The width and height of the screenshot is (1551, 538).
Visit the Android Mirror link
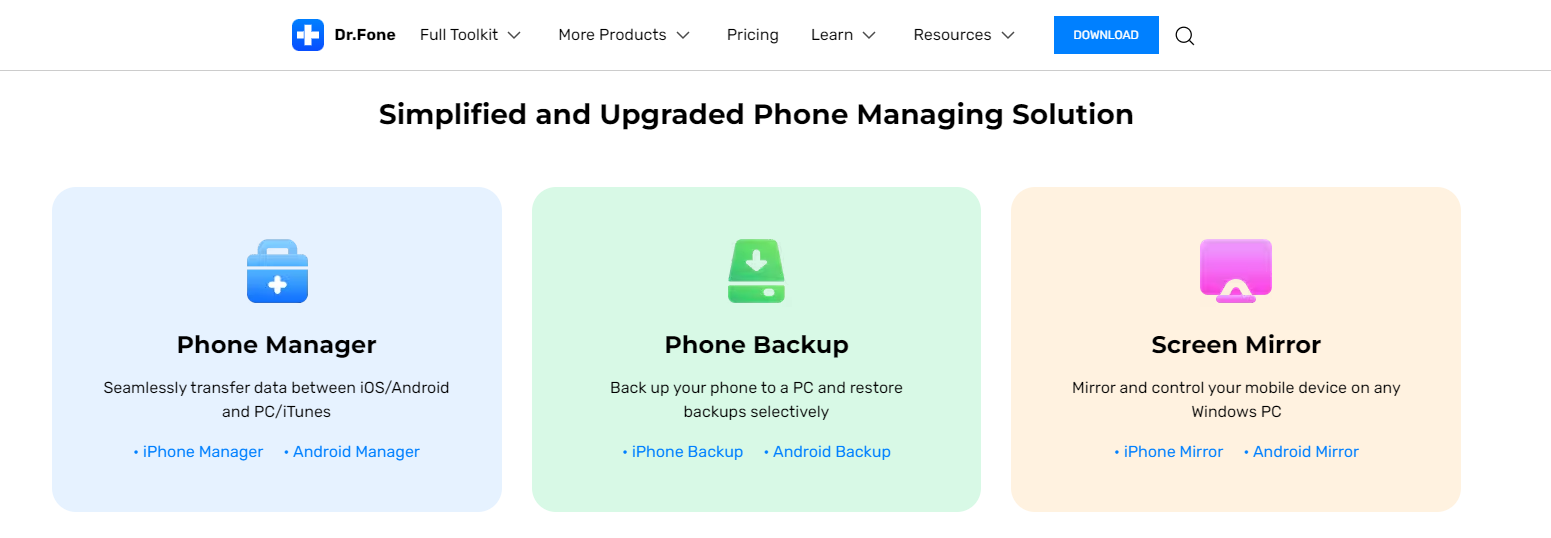tap(1301, 452)
